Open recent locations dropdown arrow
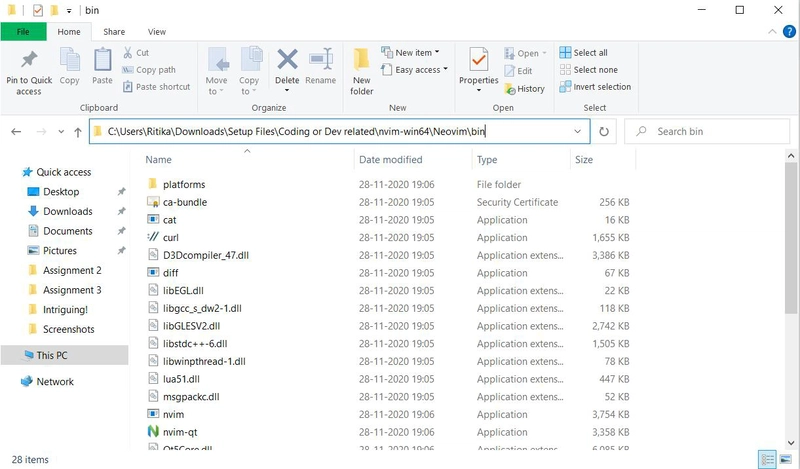This screenshot has width=800, height=469. (x=61, y=132)
